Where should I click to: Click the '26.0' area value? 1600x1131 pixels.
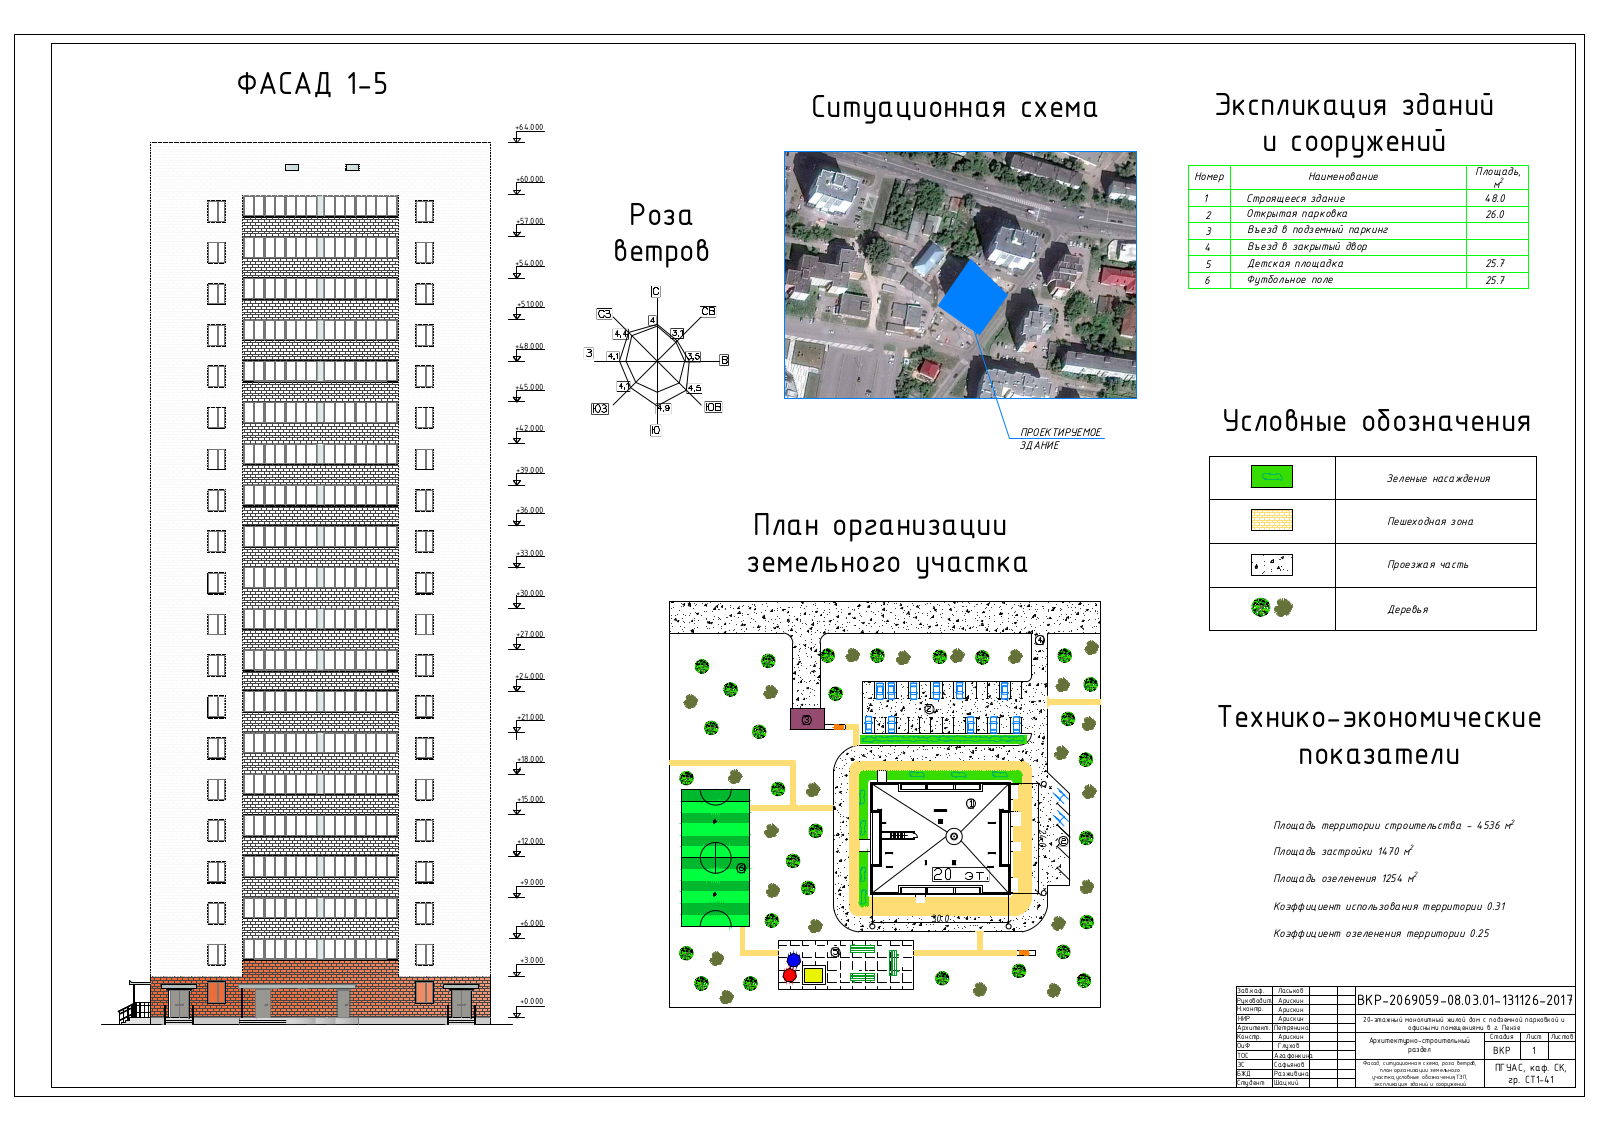[1495, 214]
